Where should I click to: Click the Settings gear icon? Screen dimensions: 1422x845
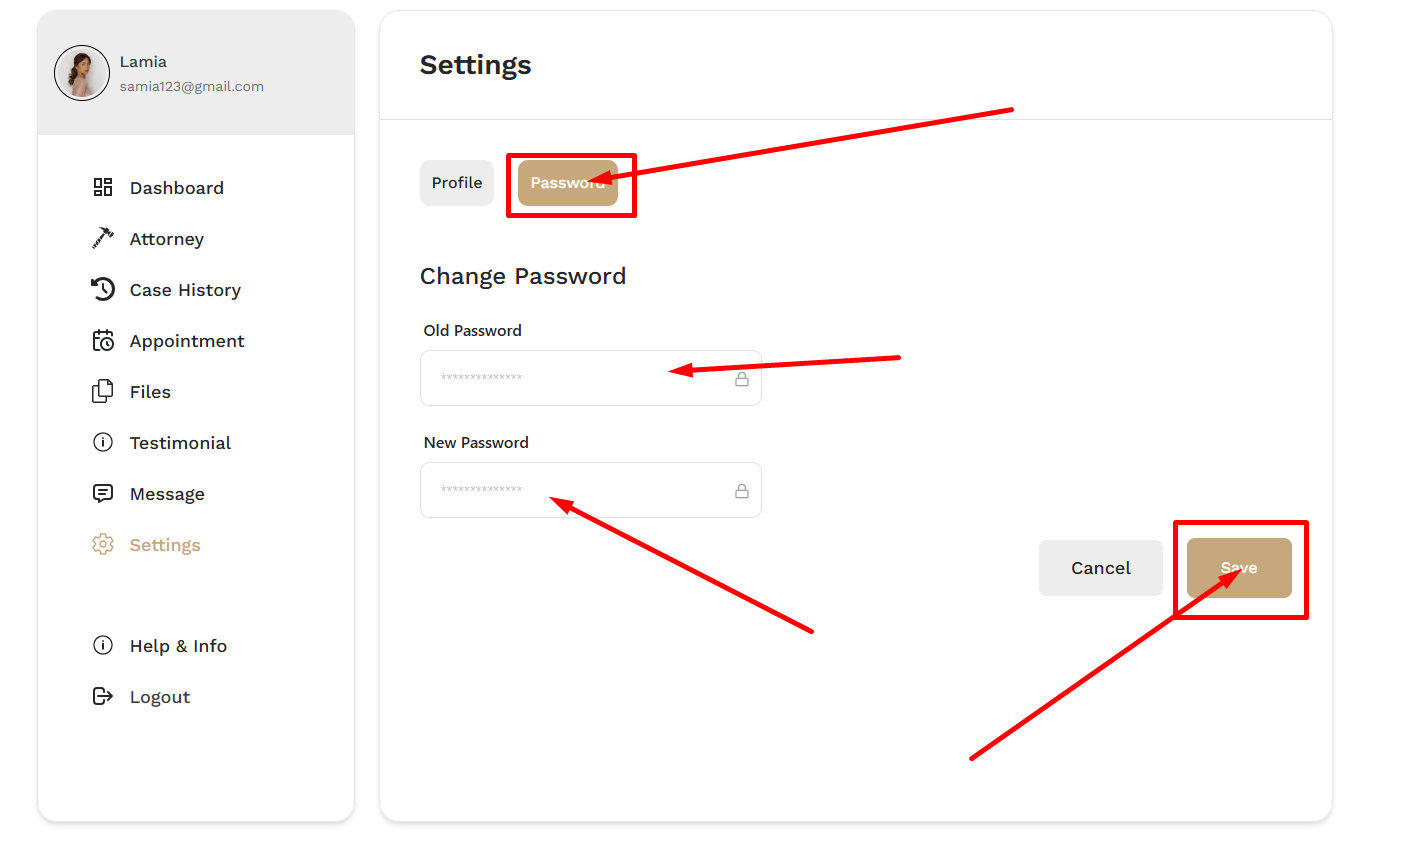tap(103, 544)
